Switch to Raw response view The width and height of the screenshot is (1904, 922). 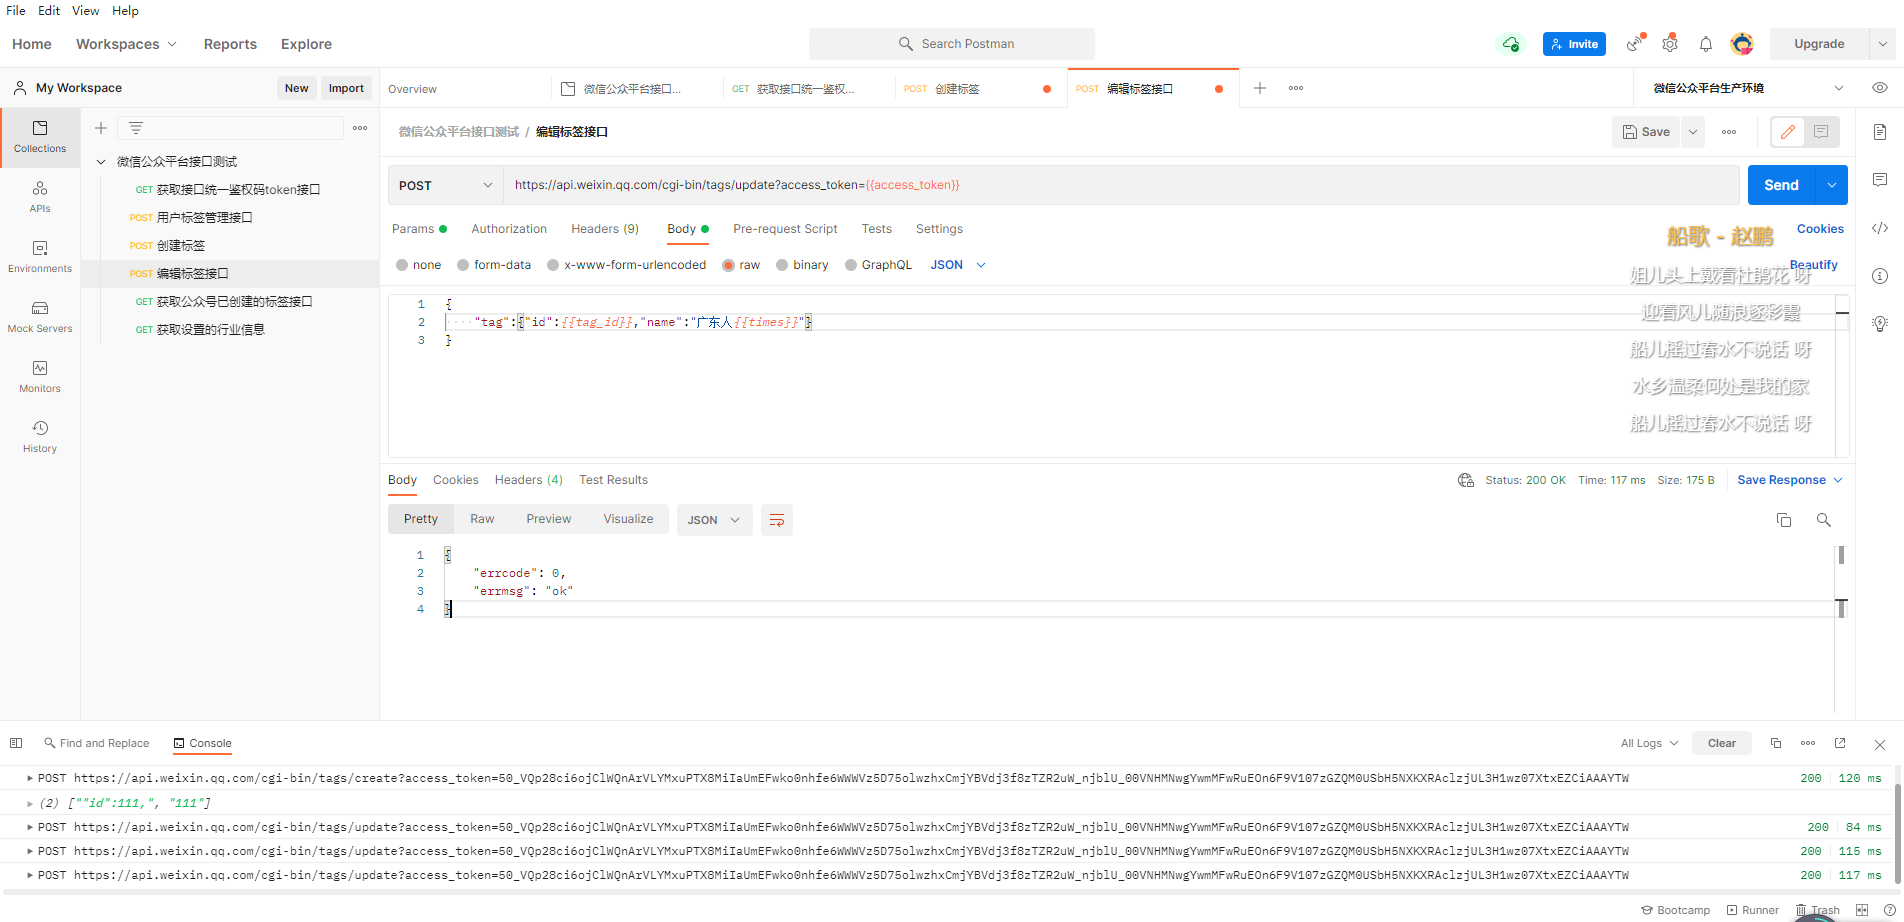coord(482,519)
